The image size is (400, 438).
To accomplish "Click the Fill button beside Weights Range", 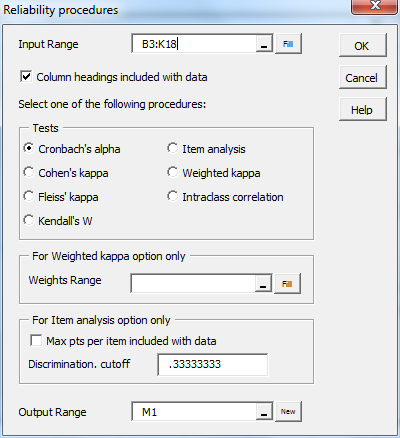I will [x=287, y=284].
